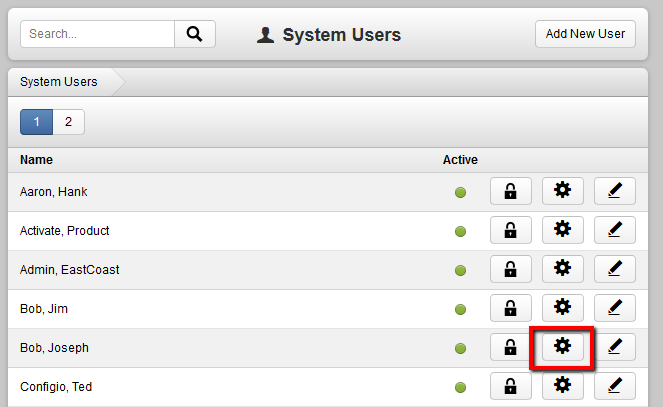Click the System Users breadcrumb
663x407 pixels.
pyautogui.click(x=59, y=82)
